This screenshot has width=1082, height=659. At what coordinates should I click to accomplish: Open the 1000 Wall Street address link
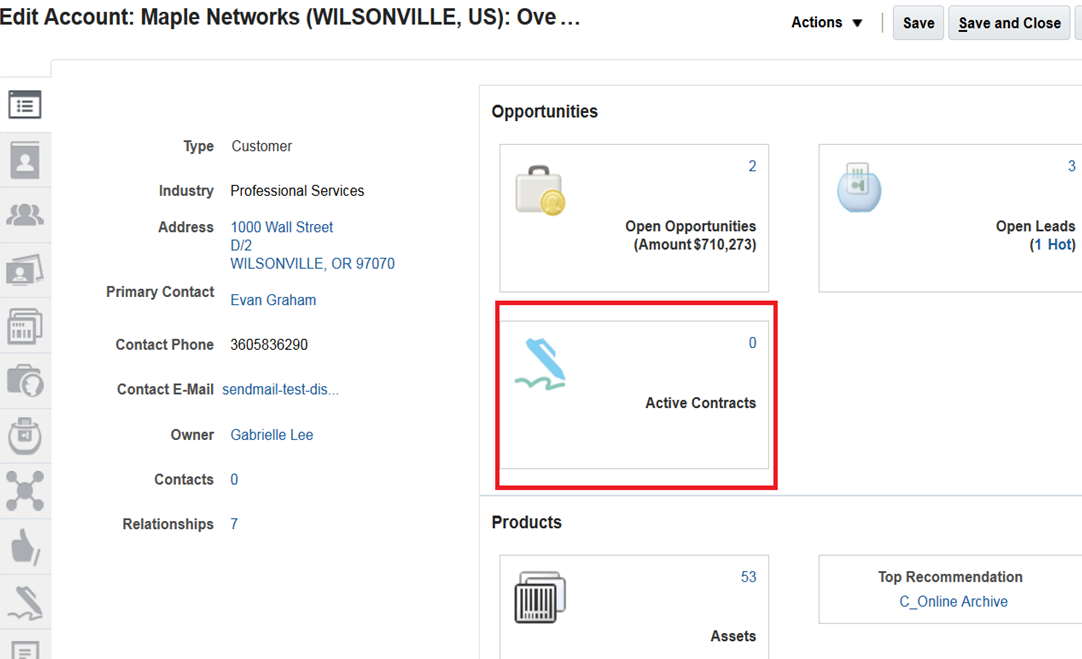pyautogui.click(x=282, y=227)
